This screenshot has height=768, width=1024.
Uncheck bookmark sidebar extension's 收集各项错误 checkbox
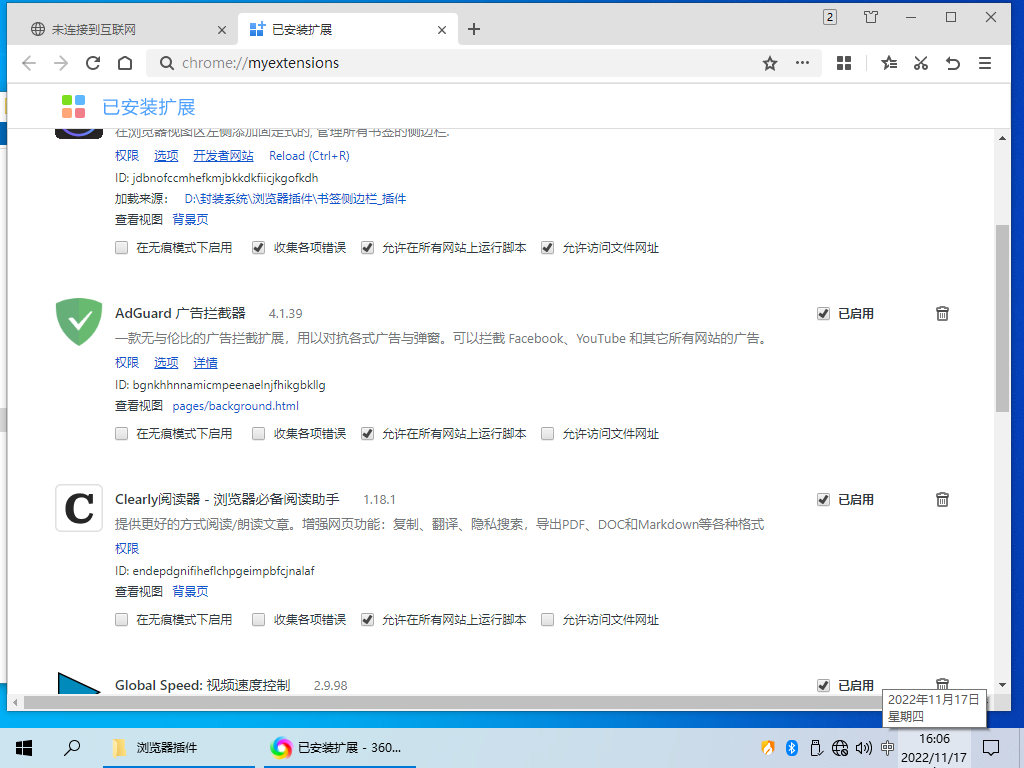click(x=259, y=248)
